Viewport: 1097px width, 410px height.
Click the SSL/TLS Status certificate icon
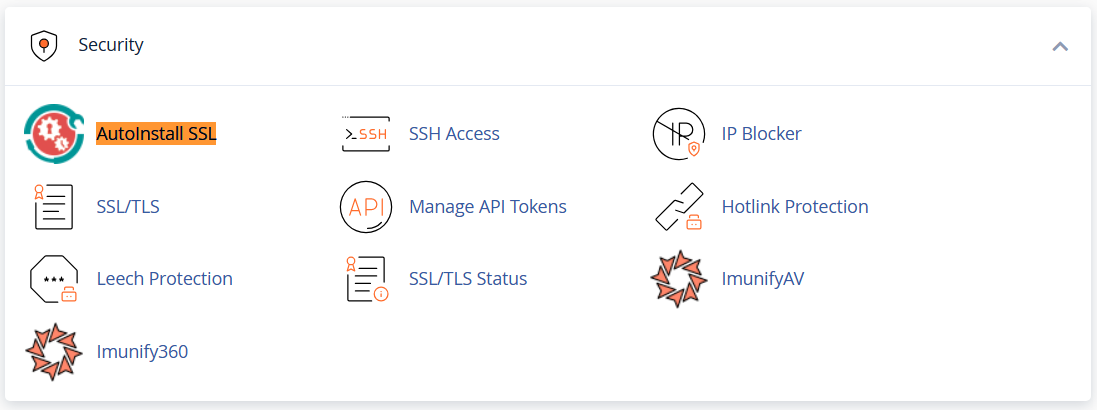pyautogui.click(x=367, y=279)
